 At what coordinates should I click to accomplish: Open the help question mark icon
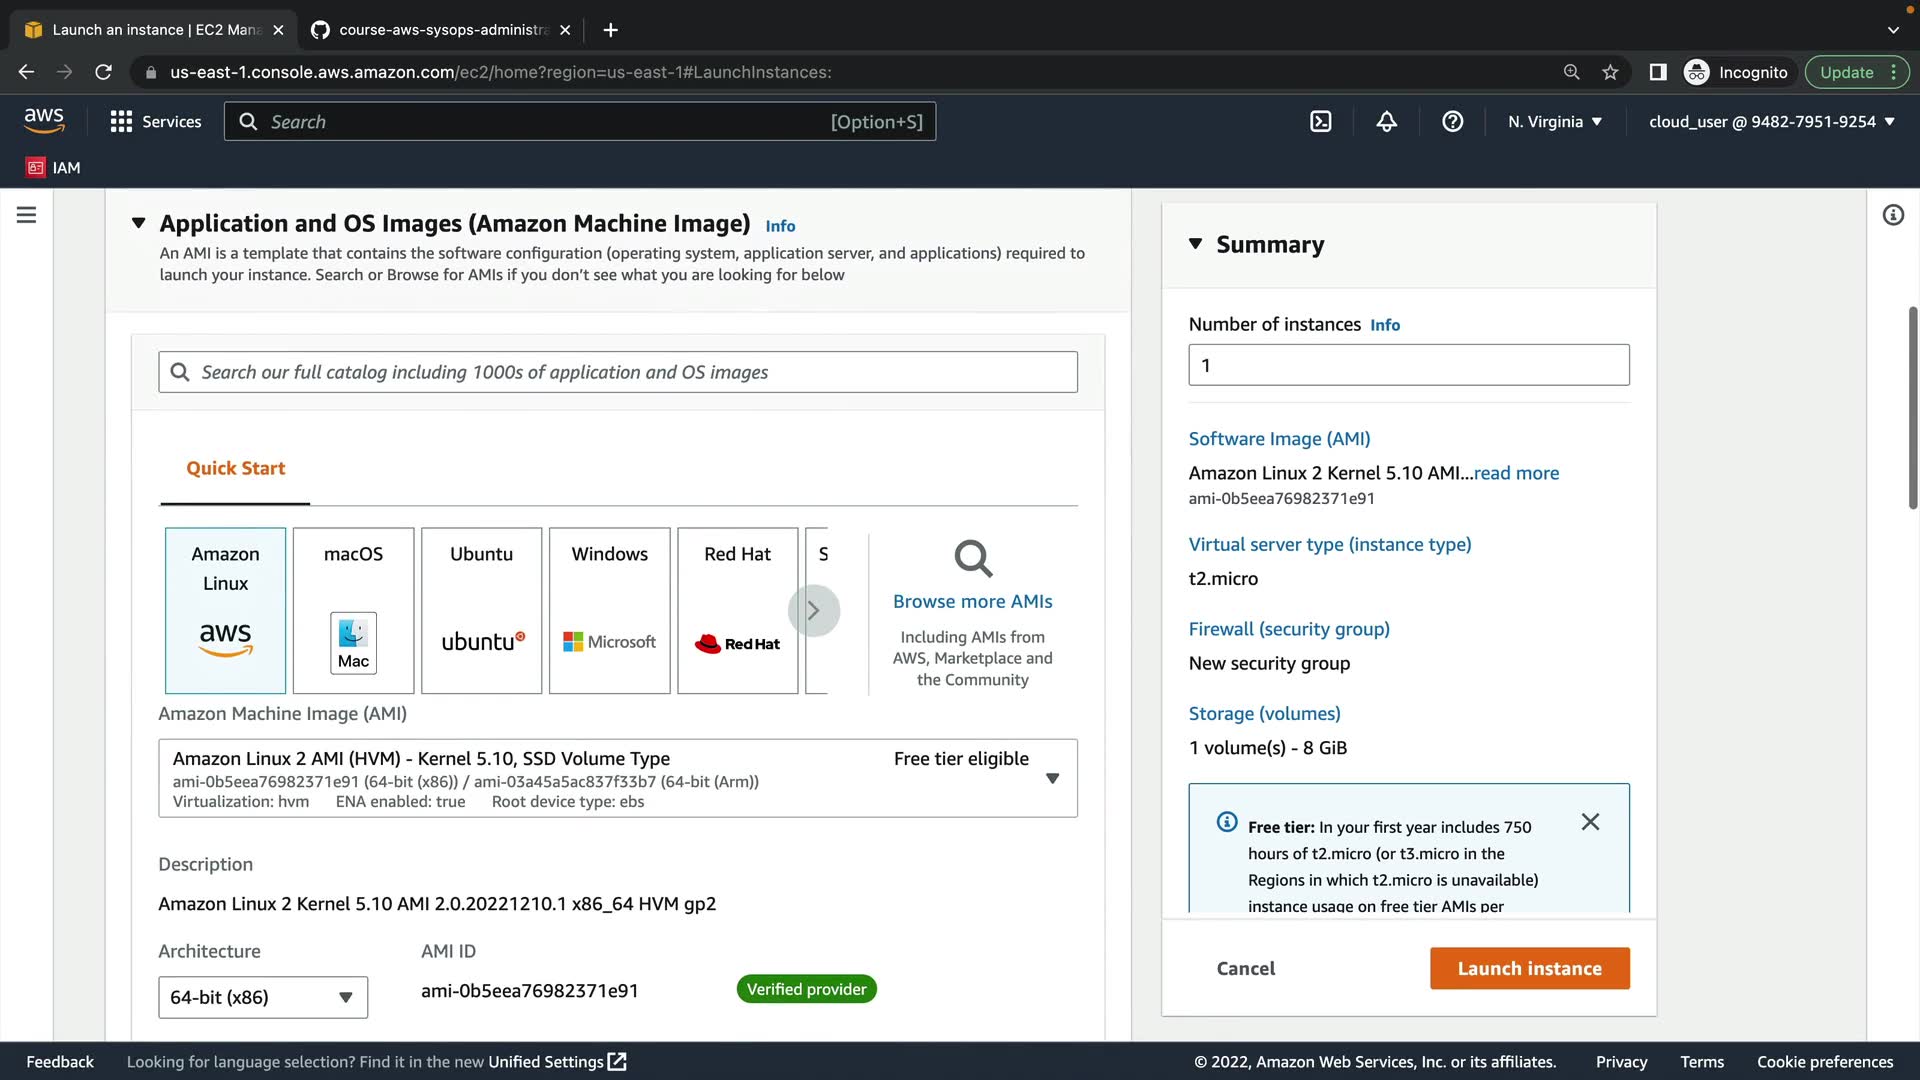tap(1452, 122)
